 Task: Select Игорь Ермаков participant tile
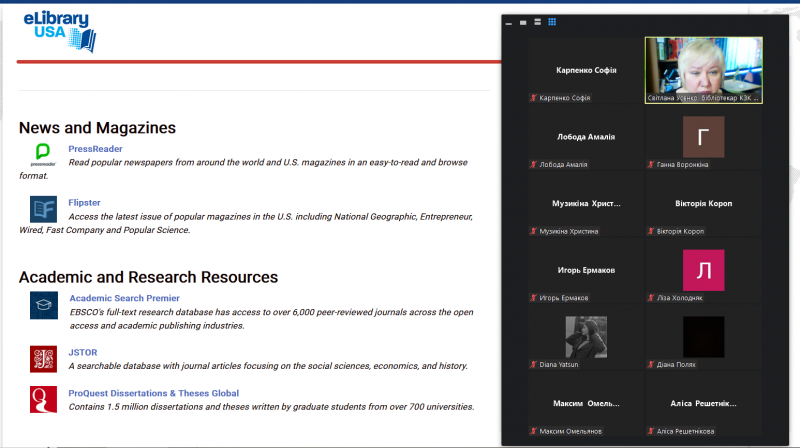[586, 270]
